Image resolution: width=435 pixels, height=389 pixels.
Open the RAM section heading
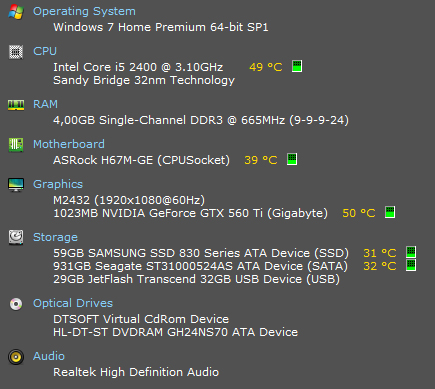tap(45, 104)
